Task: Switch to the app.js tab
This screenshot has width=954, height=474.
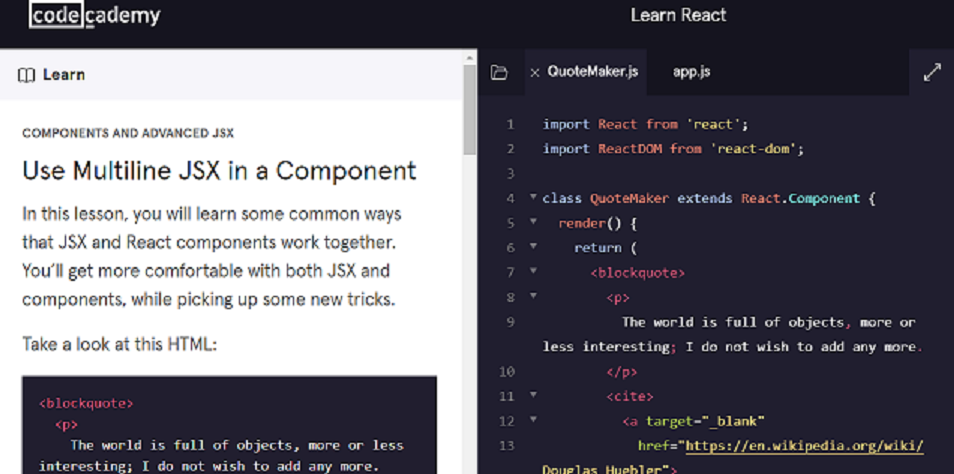Action: pyautogui.click(x=691, y=72)
